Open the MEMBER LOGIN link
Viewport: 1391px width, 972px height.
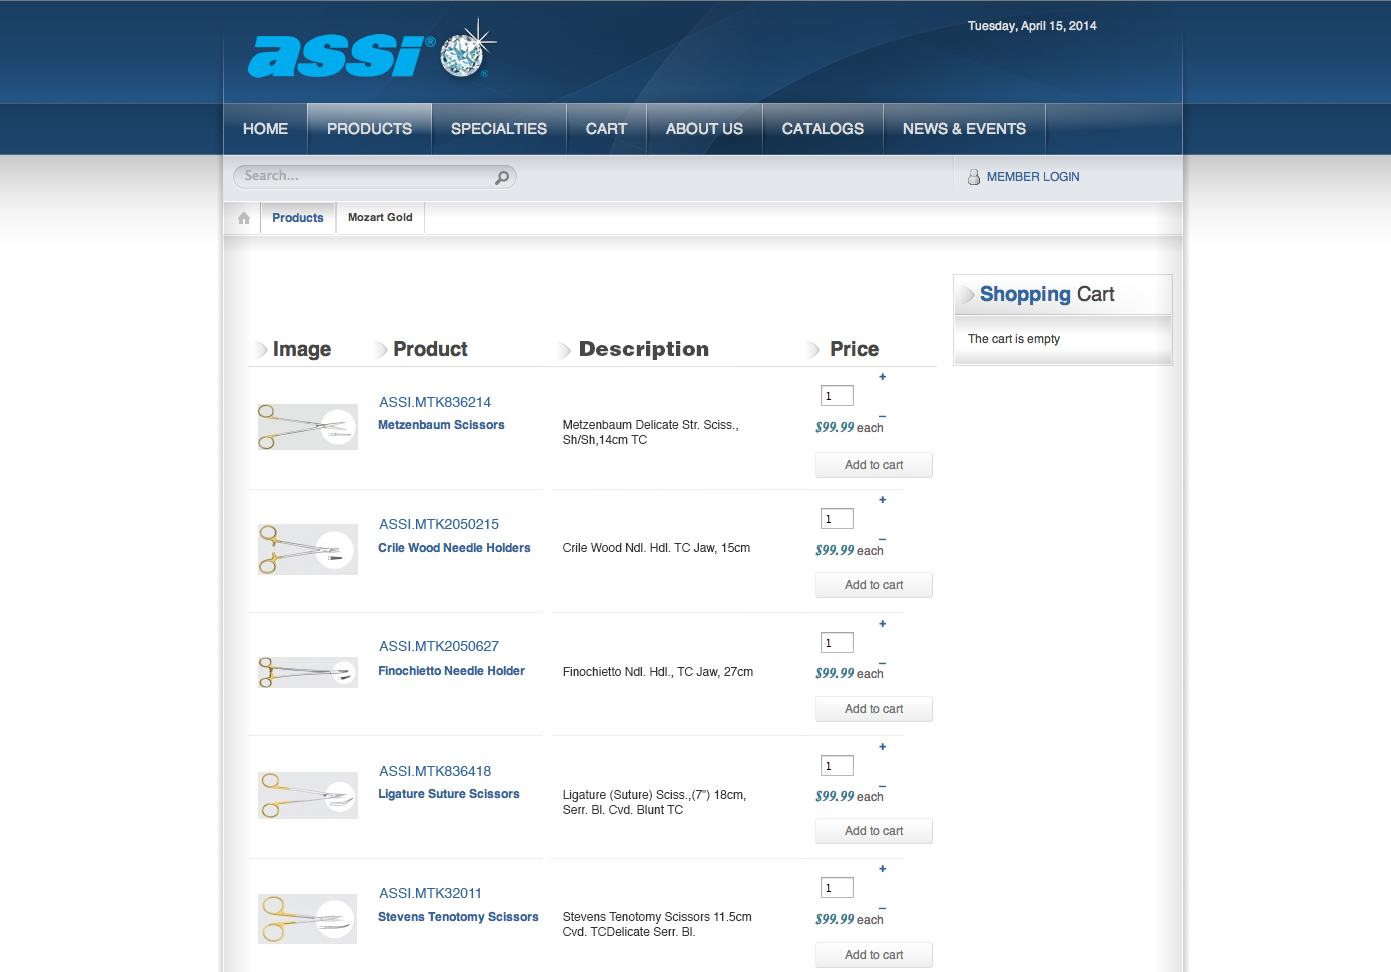[1033, 177]
